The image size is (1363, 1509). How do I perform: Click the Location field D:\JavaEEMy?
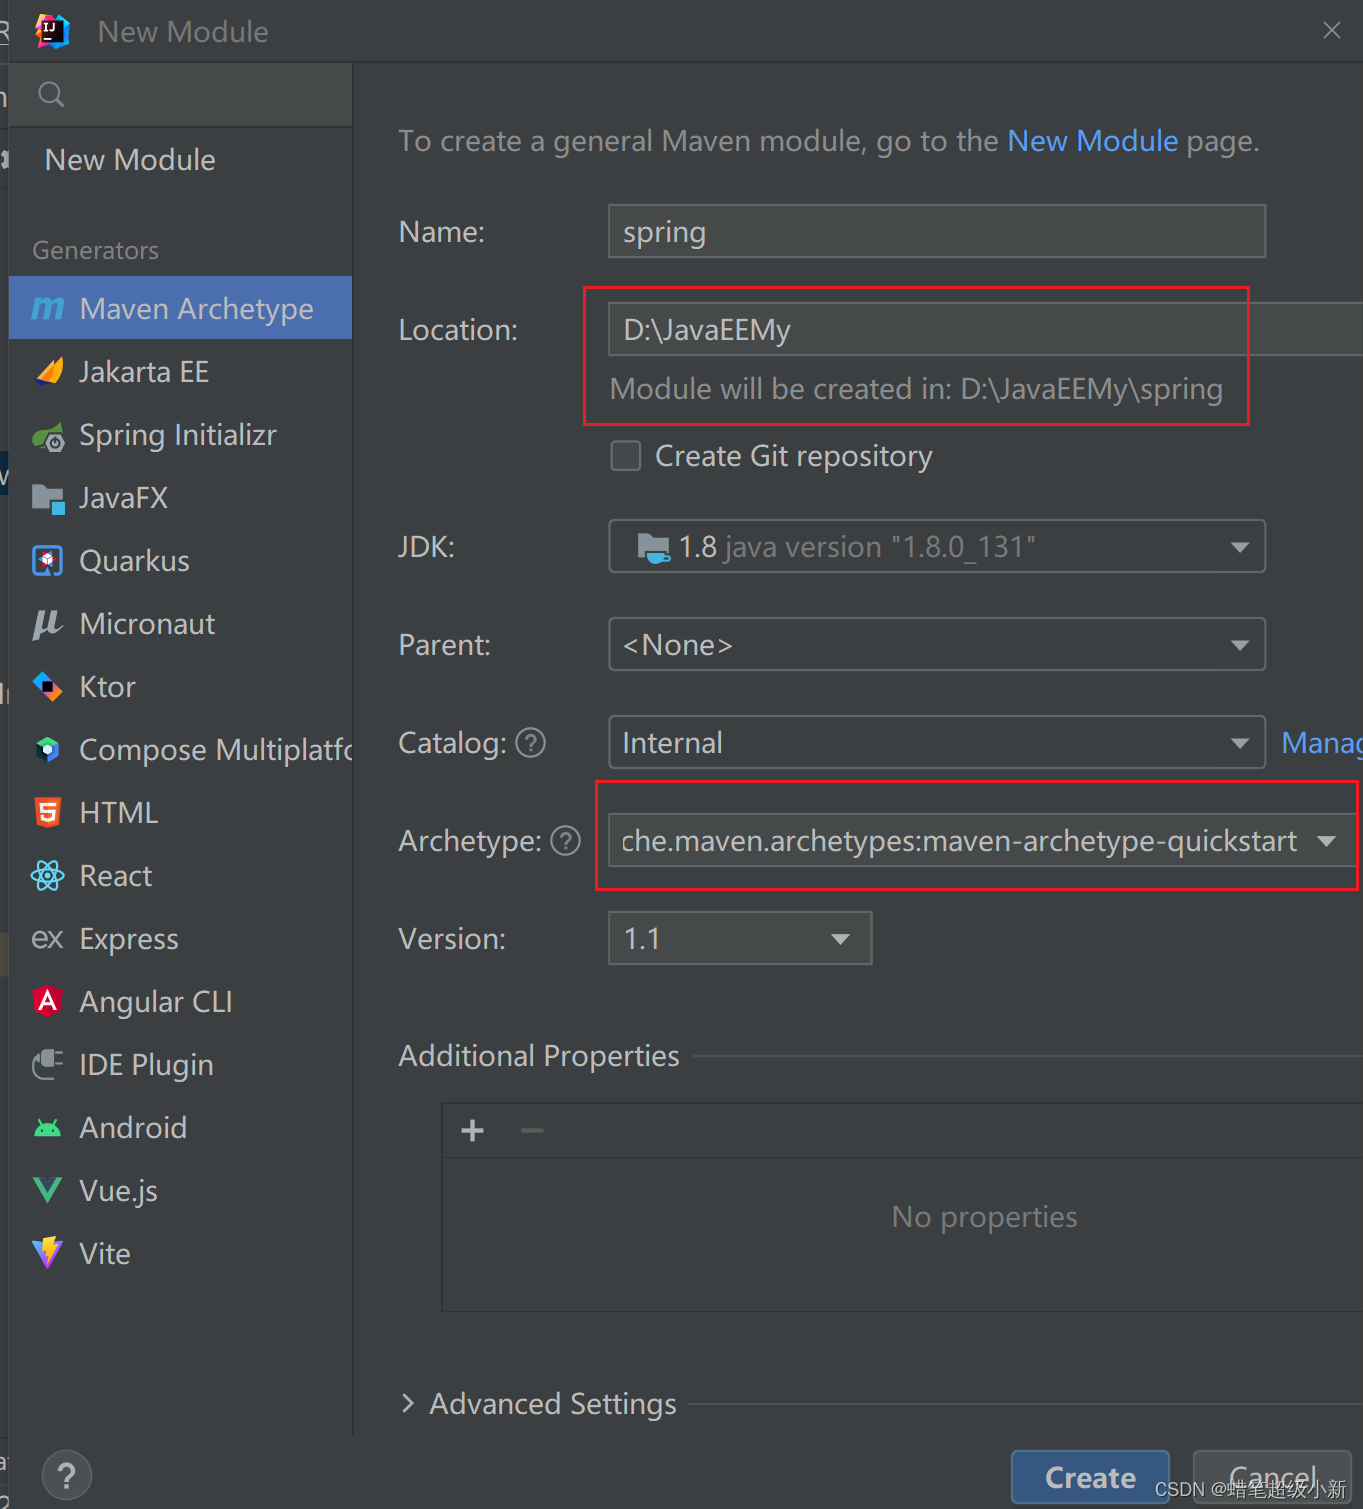pos(985,329)
